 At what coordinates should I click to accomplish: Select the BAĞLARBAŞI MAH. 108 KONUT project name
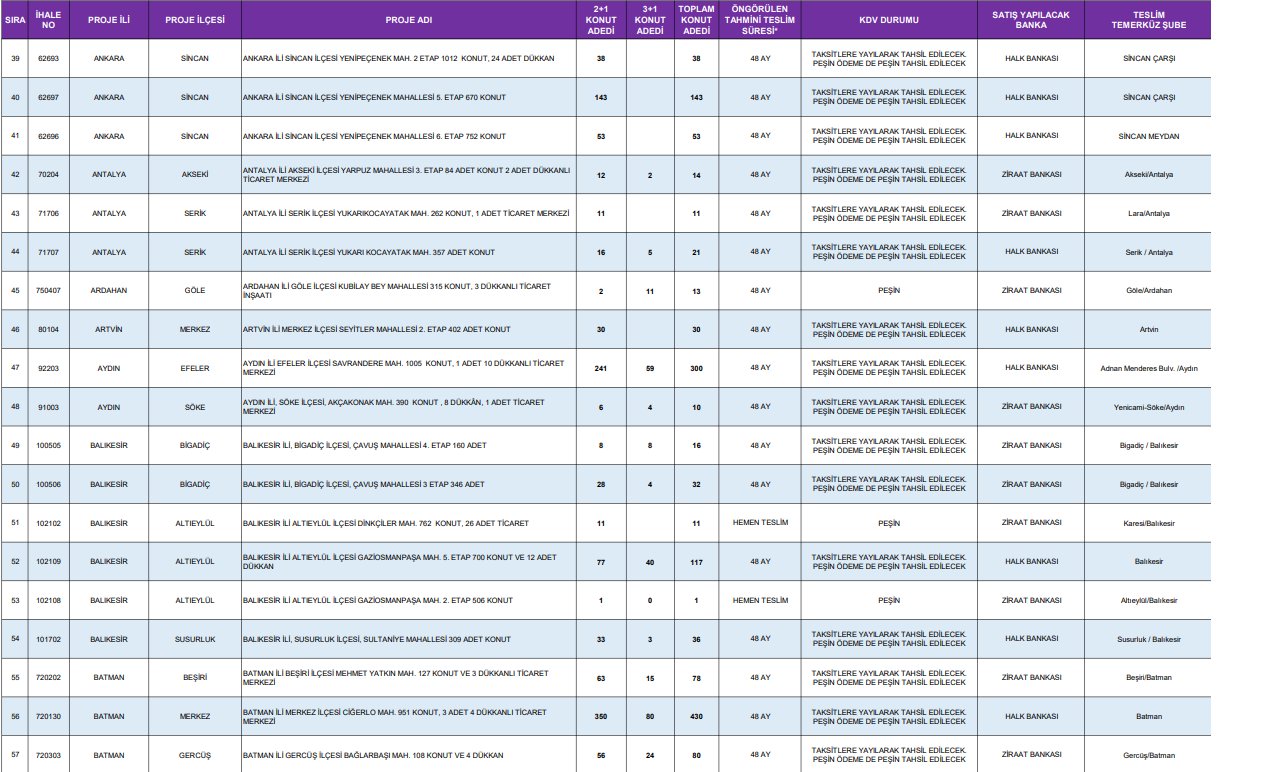click(373, 755)
